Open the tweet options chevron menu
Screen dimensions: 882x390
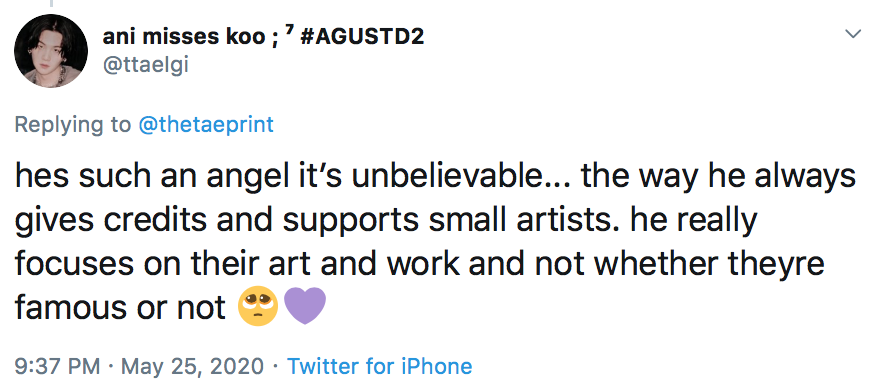click(853, 34)
